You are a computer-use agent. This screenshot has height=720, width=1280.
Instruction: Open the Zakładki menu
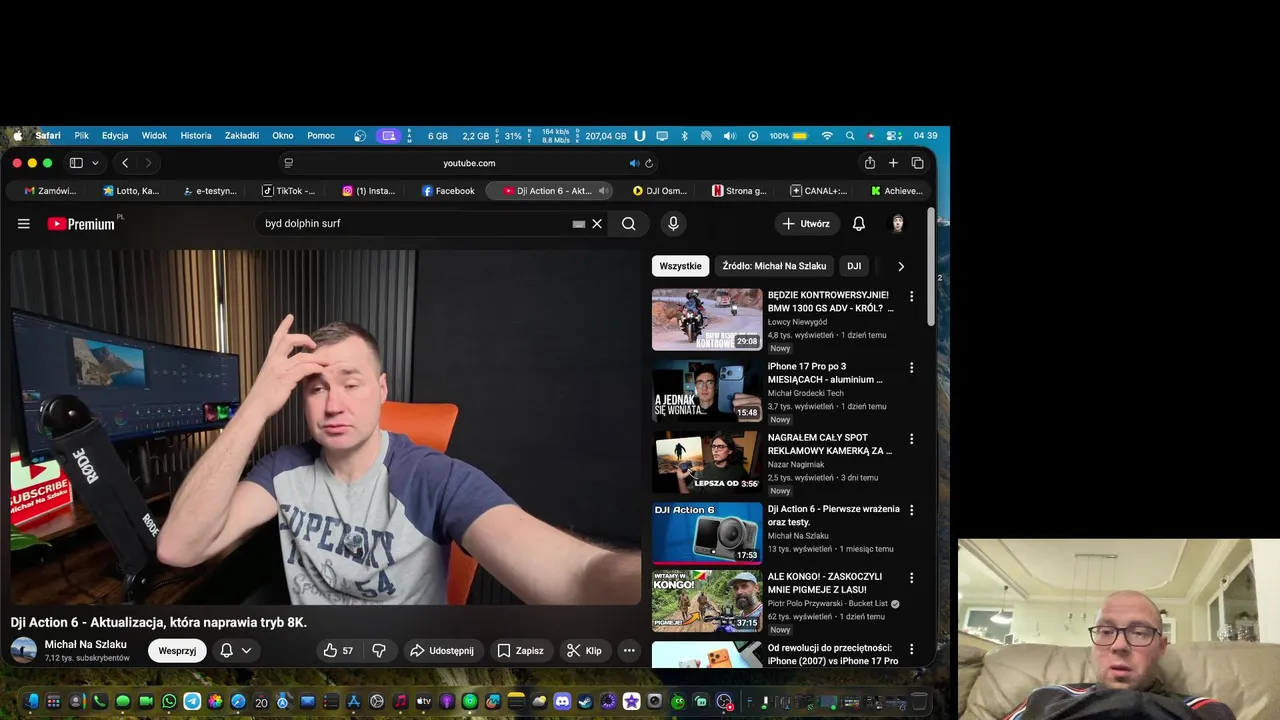click(242, 136)
